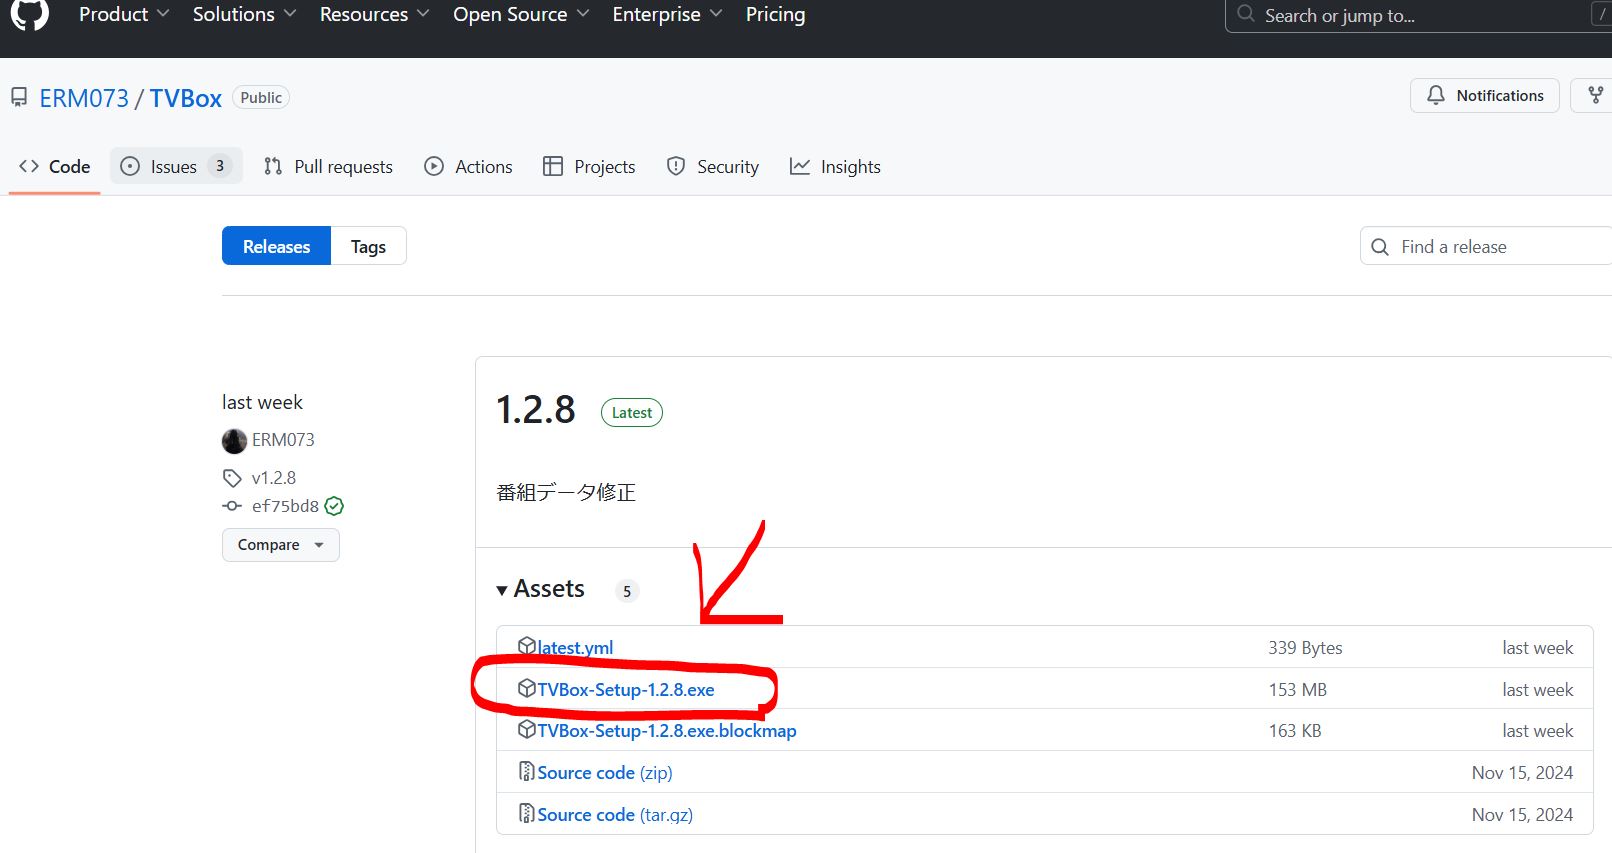The height and width of the screenshot is (853, 1612).
Task: Click the search magnifier icon in header
Action: click(1246, 15)
